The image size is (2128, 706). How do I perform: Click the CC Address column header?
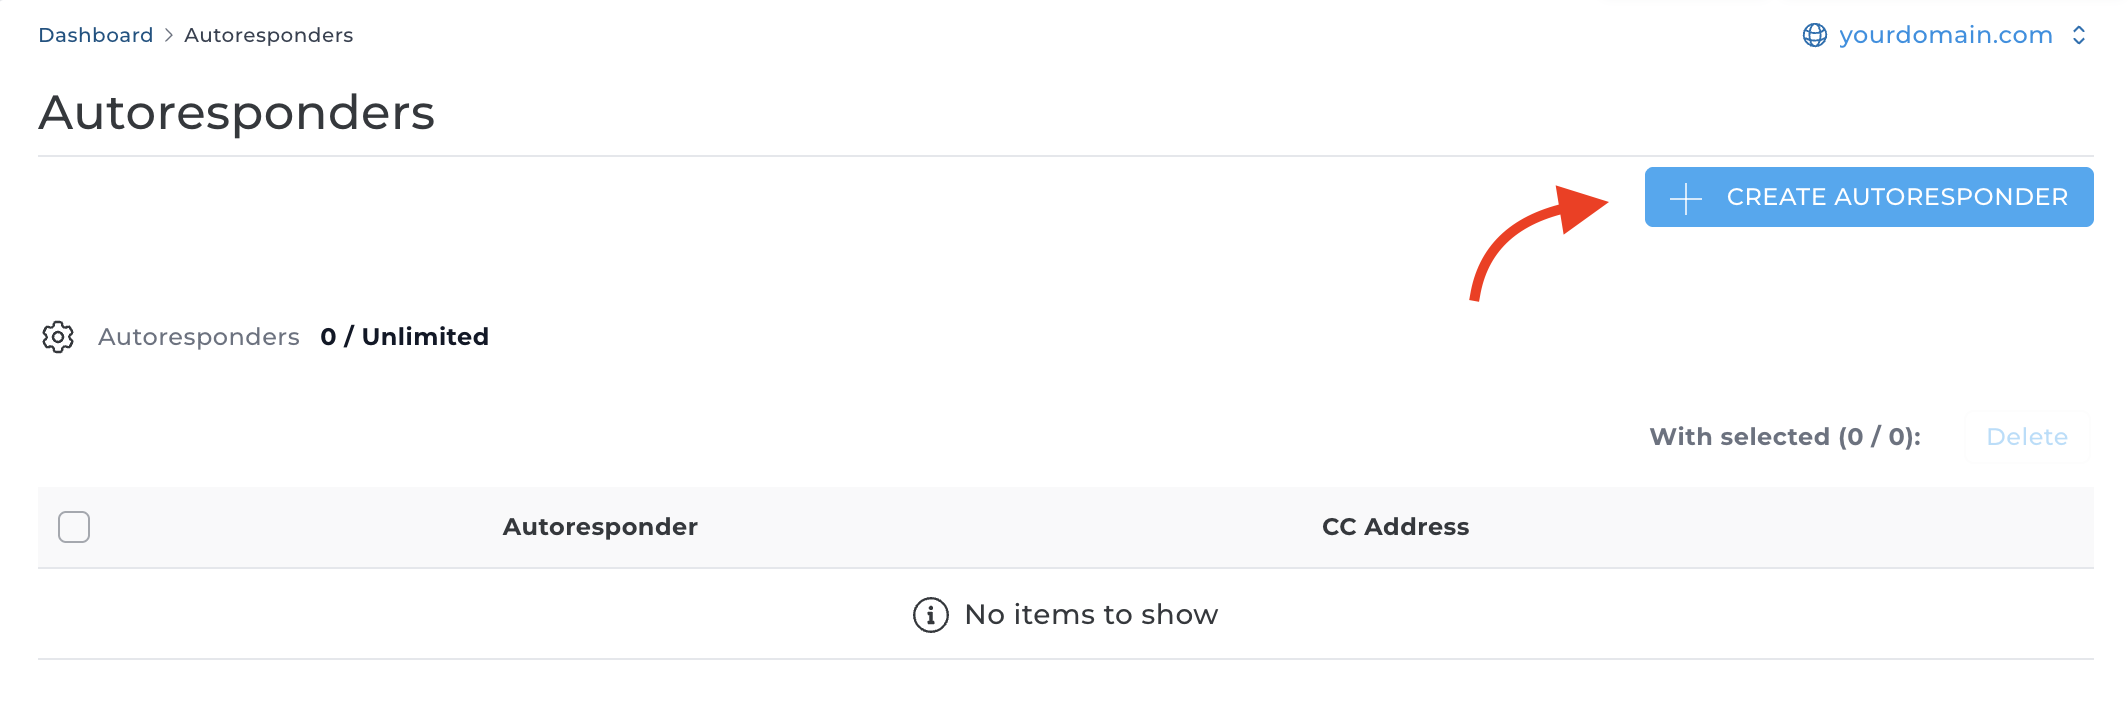click(x=1396, y=527)
